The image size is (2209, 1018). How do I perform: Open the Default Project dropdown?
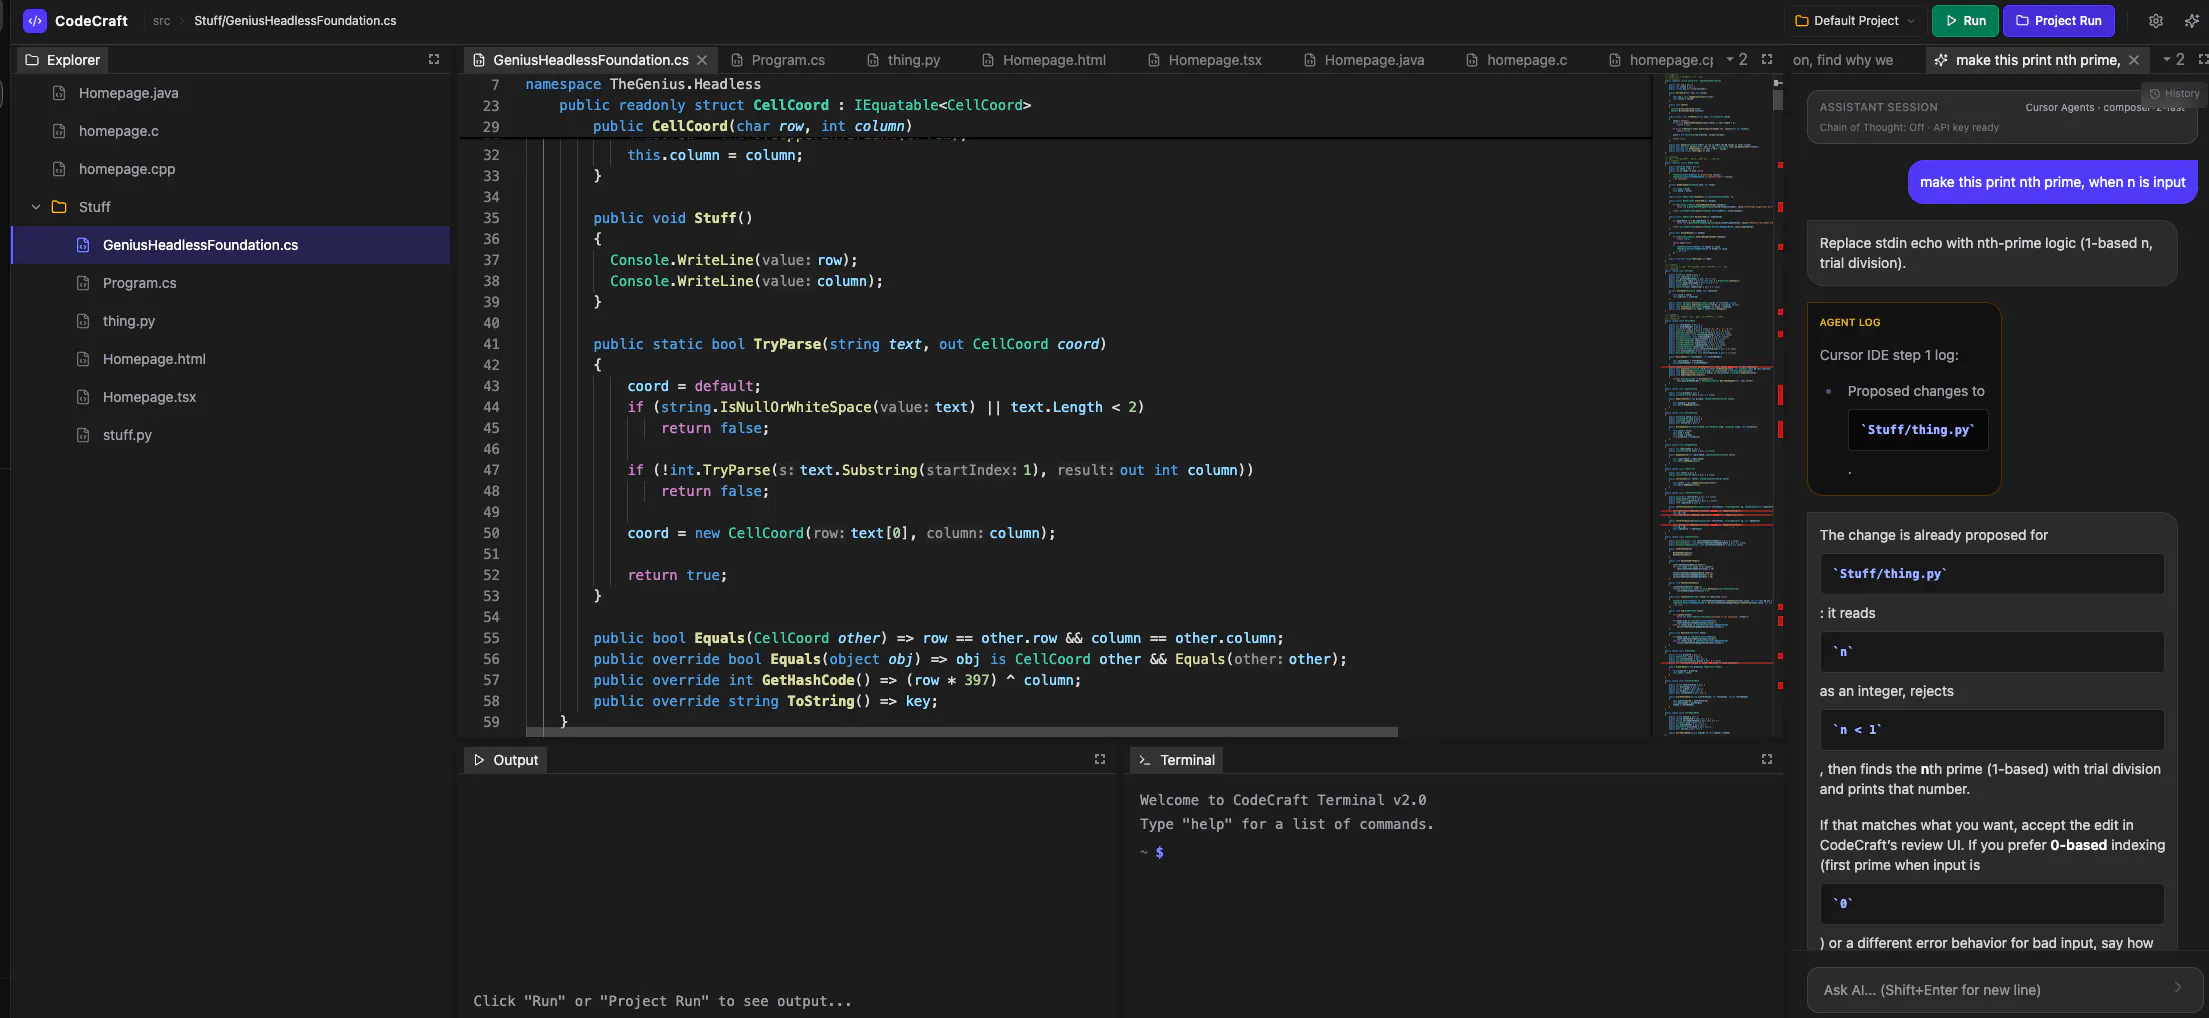1855,21
